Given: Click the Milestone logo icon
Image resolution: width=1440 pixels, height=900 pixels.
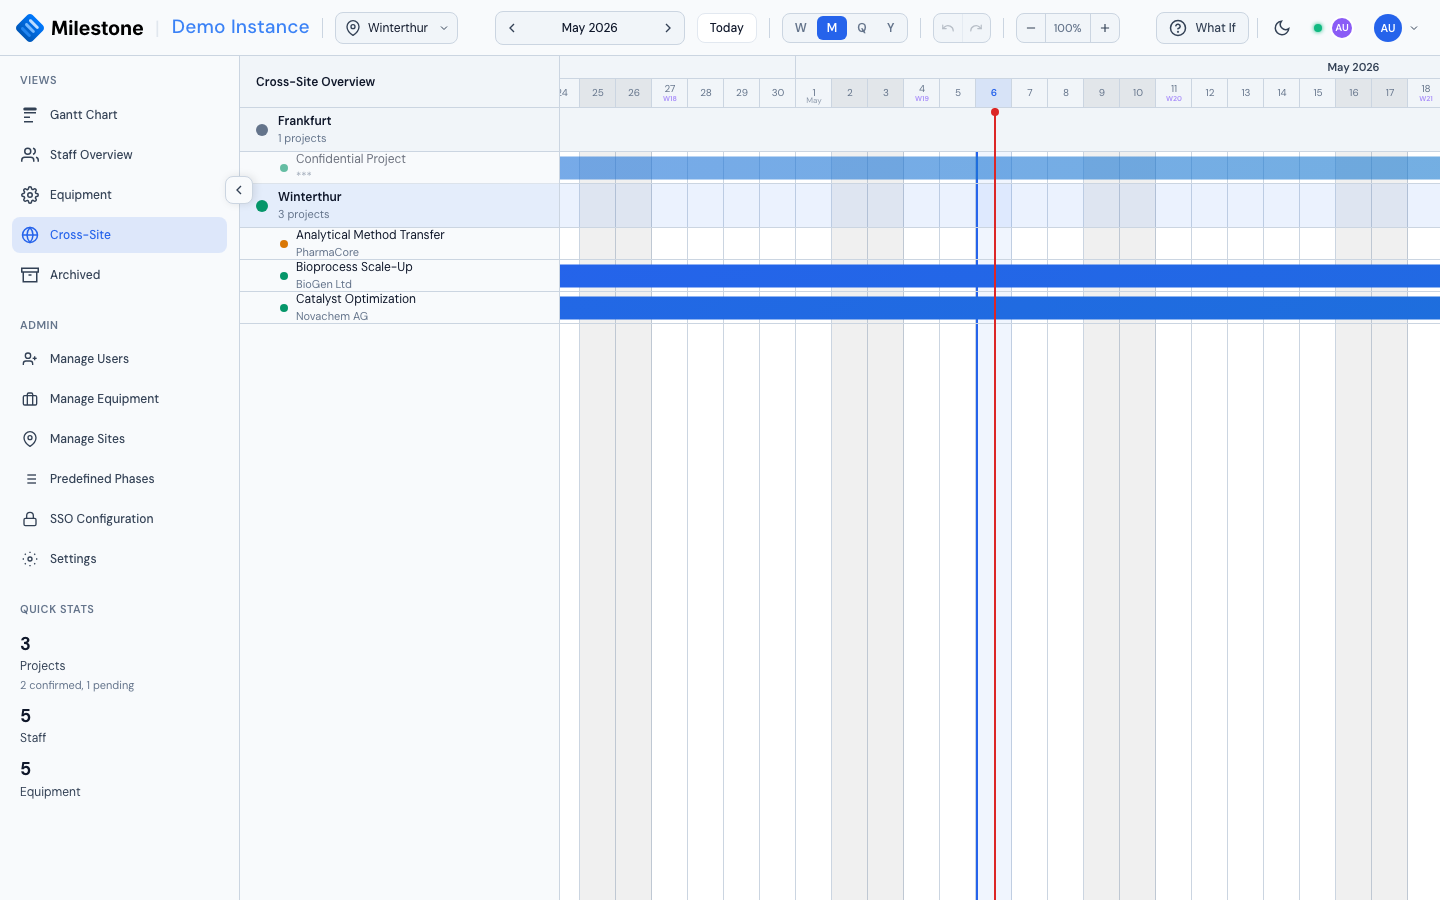Looking at the screenshot, I should tap(30, 28).
